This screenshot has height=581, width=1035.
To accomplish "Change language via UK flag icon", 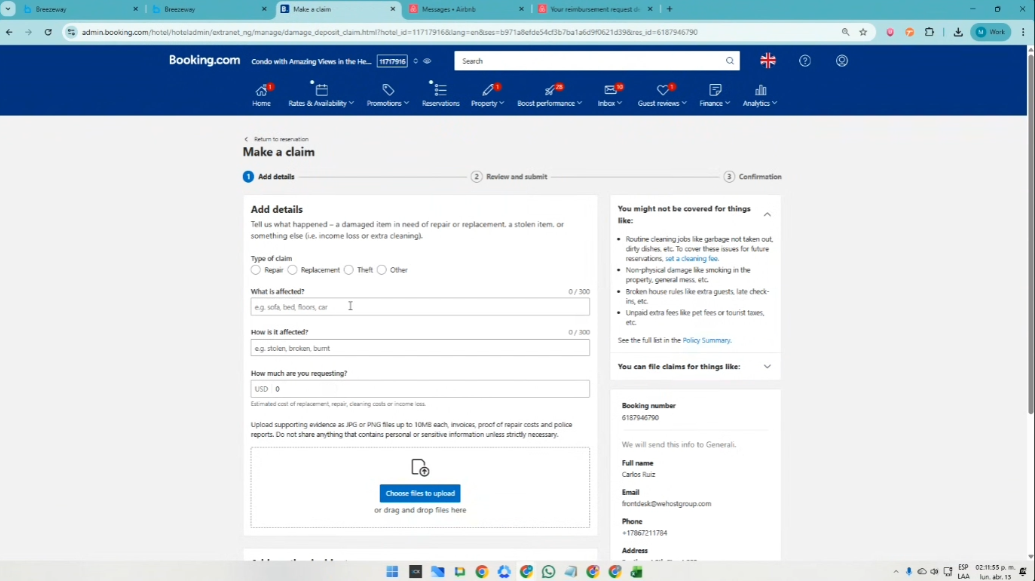I will click(x=768, y=61).
